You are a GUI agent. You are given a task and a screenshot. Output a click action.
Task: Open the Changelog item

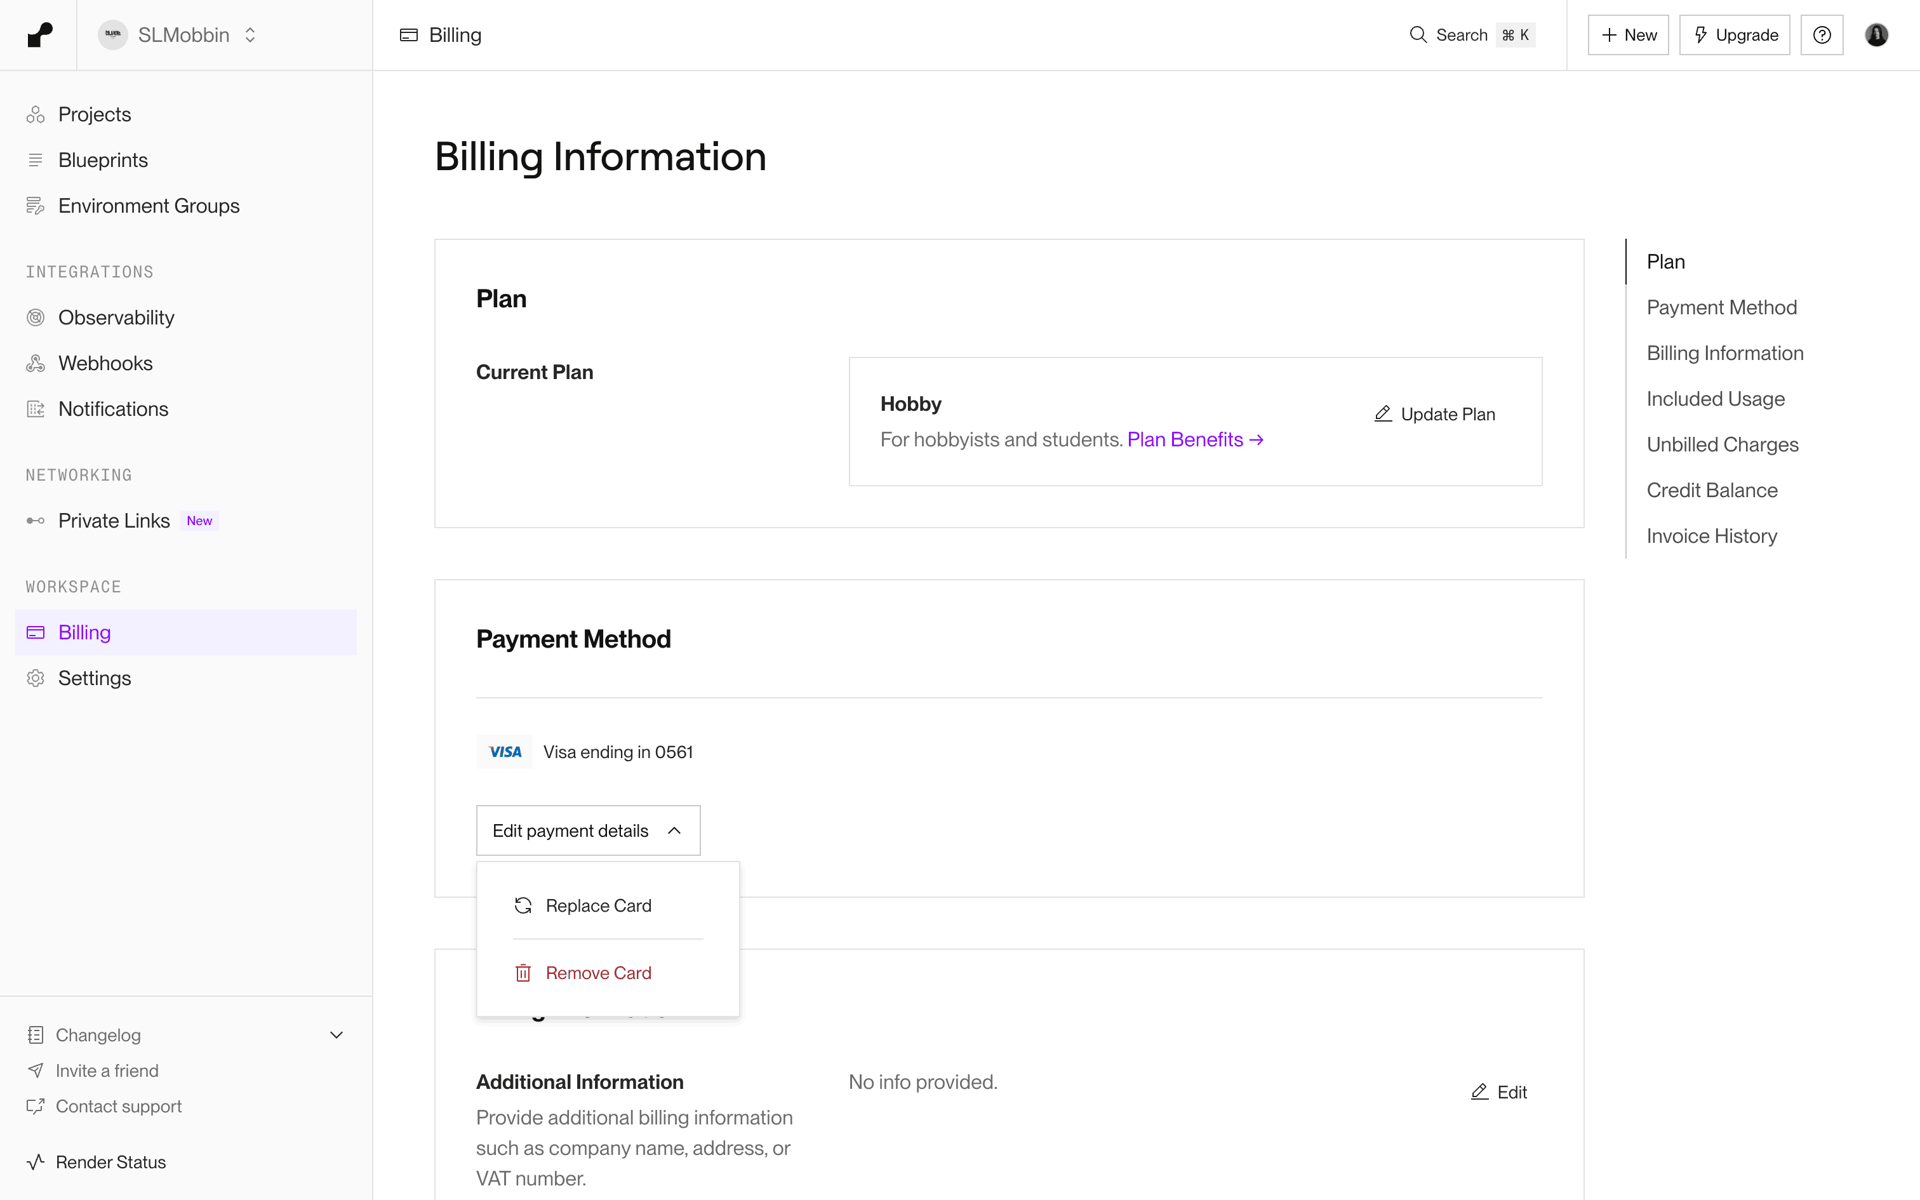click(x=186, y=1035)
